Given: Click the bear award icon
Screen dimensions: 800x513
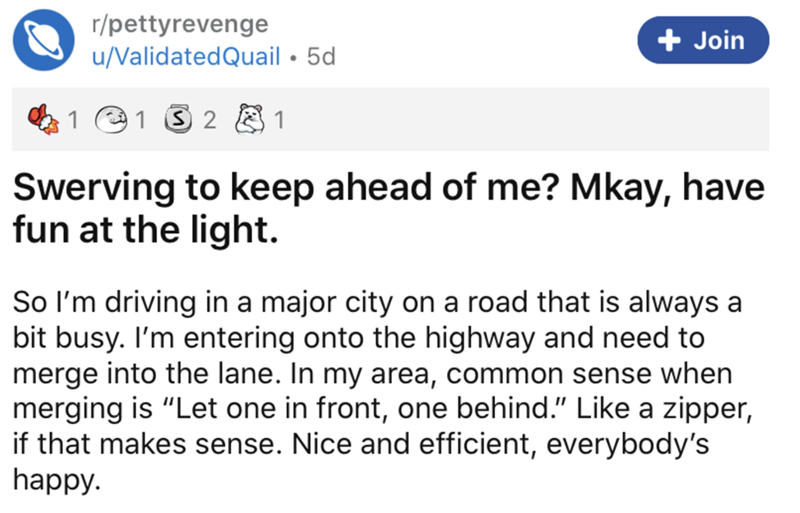Looking at the screenshot, I should point(251,121).
